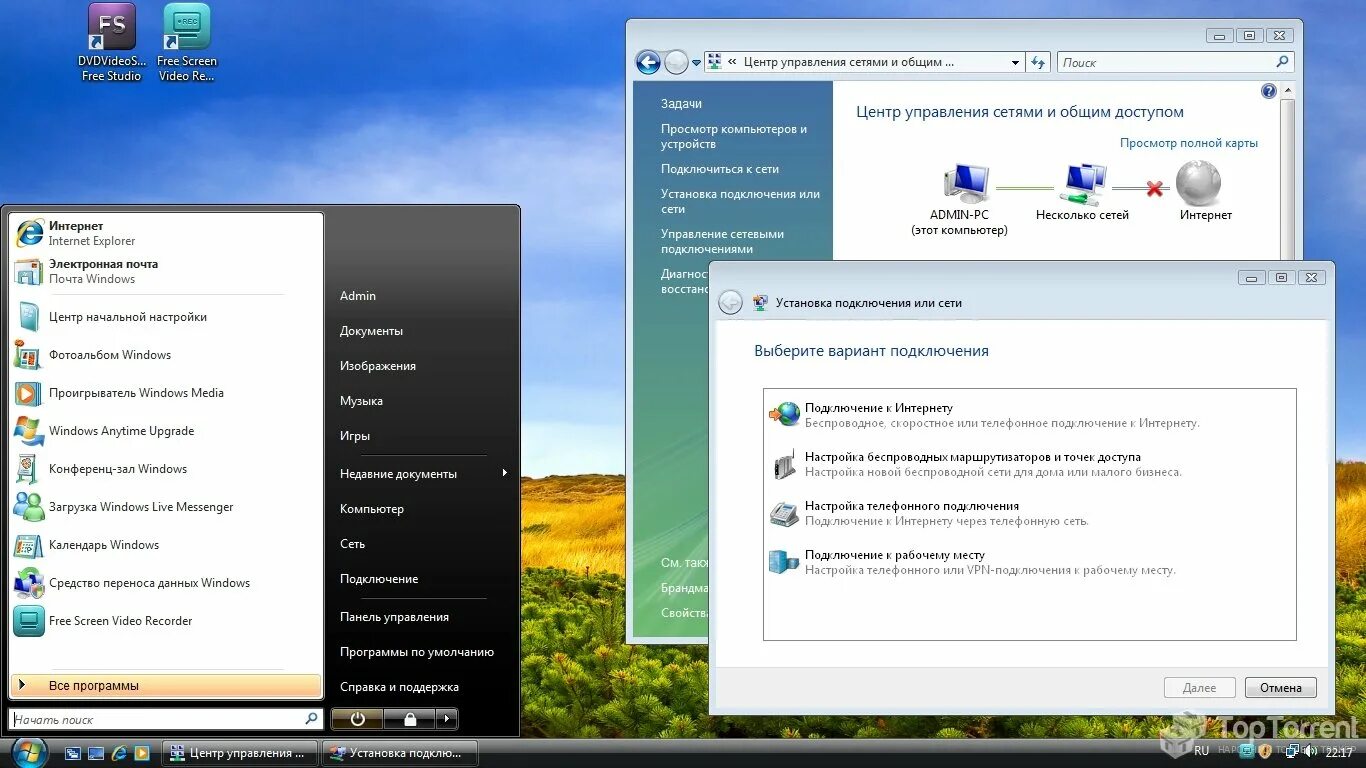This screenshot has width=1366, height=768.
Task: Open Конференц-зал Windows
Action: click(166, 469)
